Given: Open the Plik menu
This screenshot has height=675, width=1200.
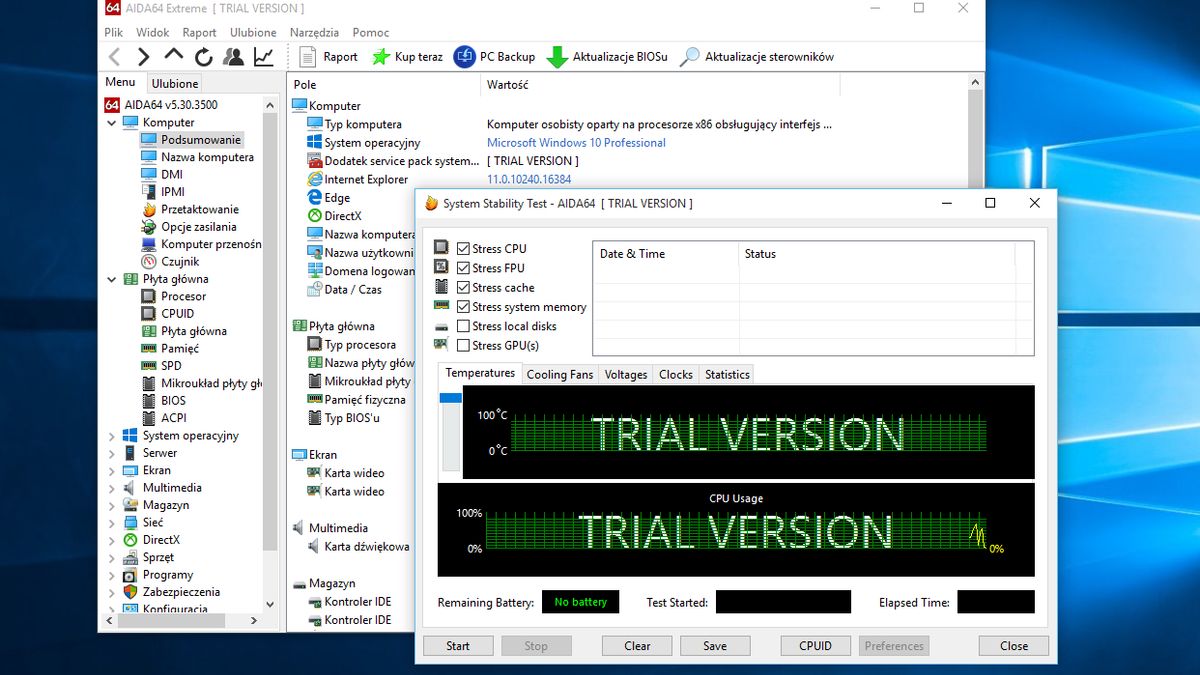Looking at the screenshot, I should pyautogui.click(x=114, y=32).
